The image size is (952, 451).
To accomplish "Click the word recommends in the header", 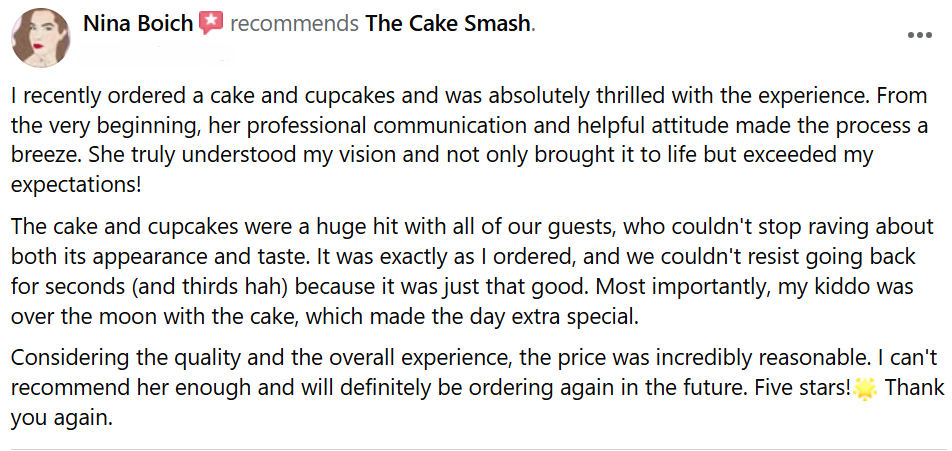I will 294,24.
